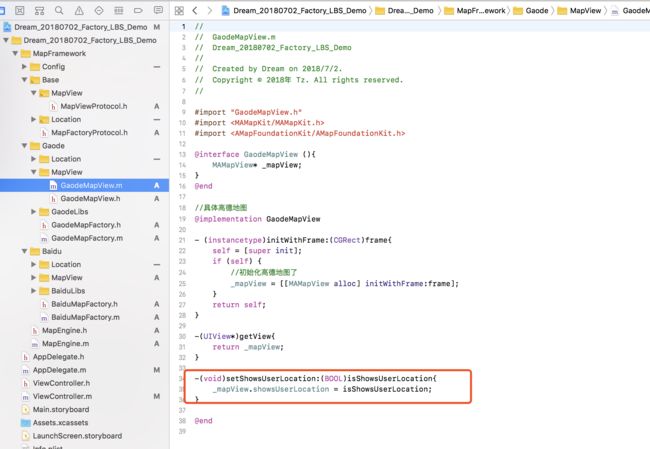
Task: Collapse the Gaode folder
Action: [24, 146]
